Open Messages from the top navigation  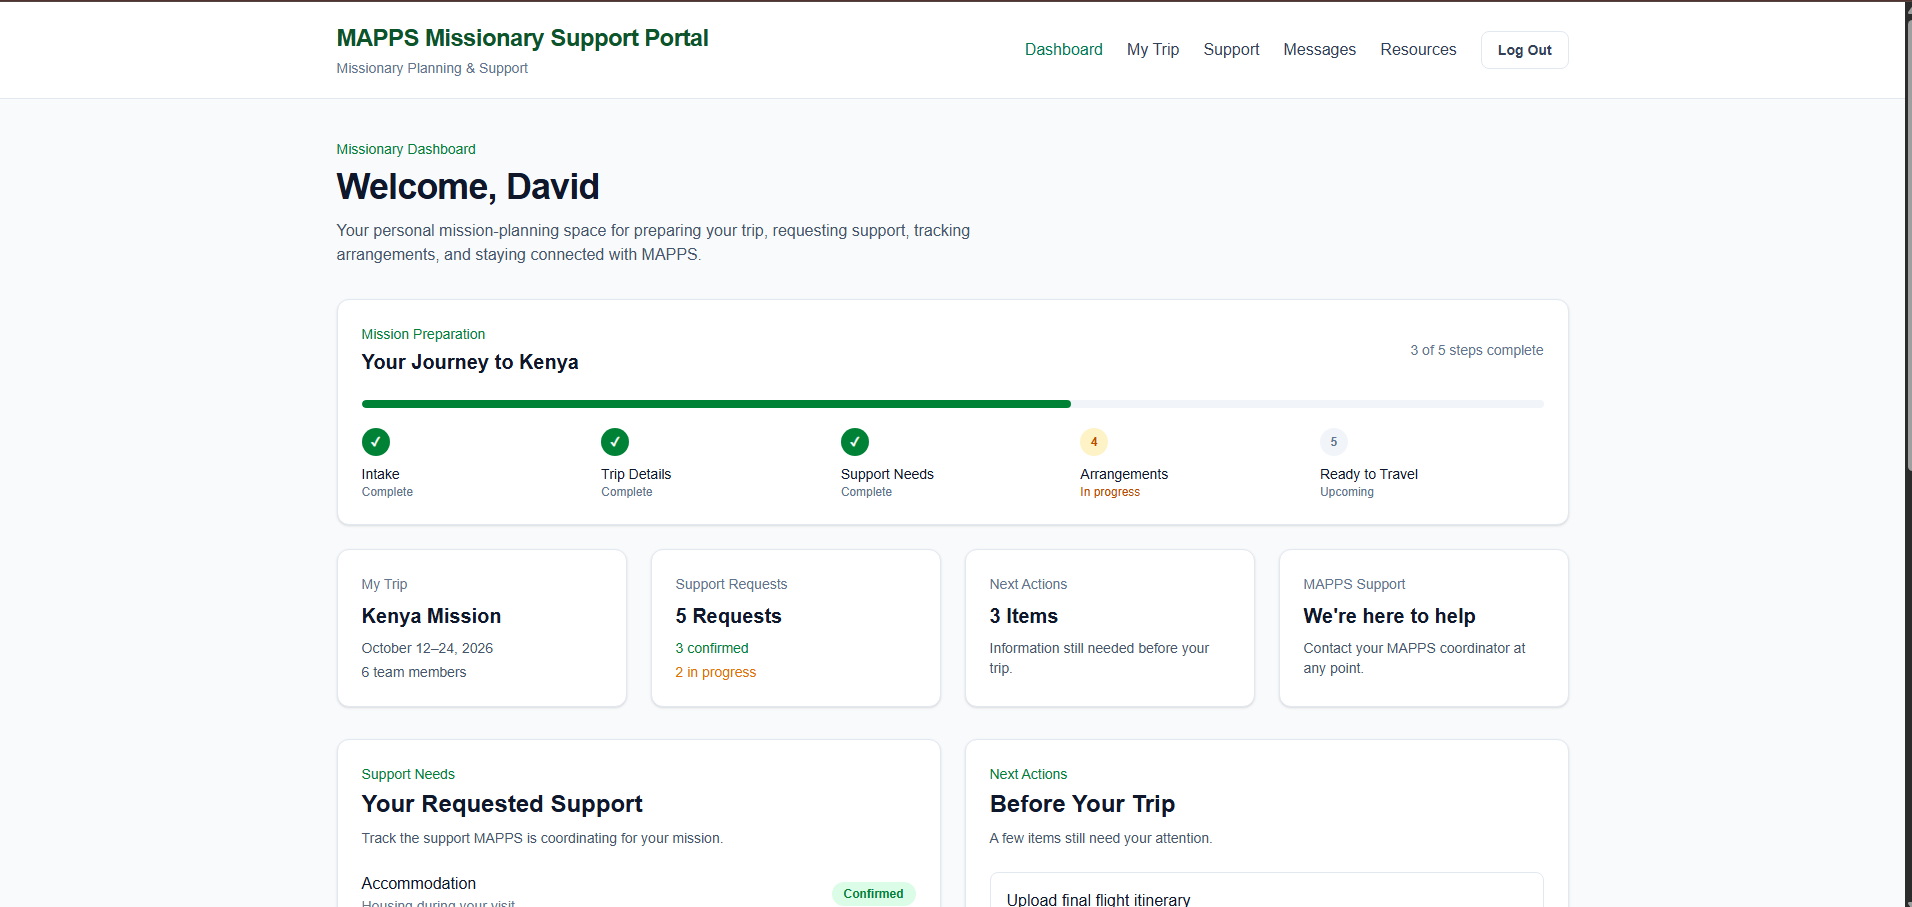tap(1320, 49)
